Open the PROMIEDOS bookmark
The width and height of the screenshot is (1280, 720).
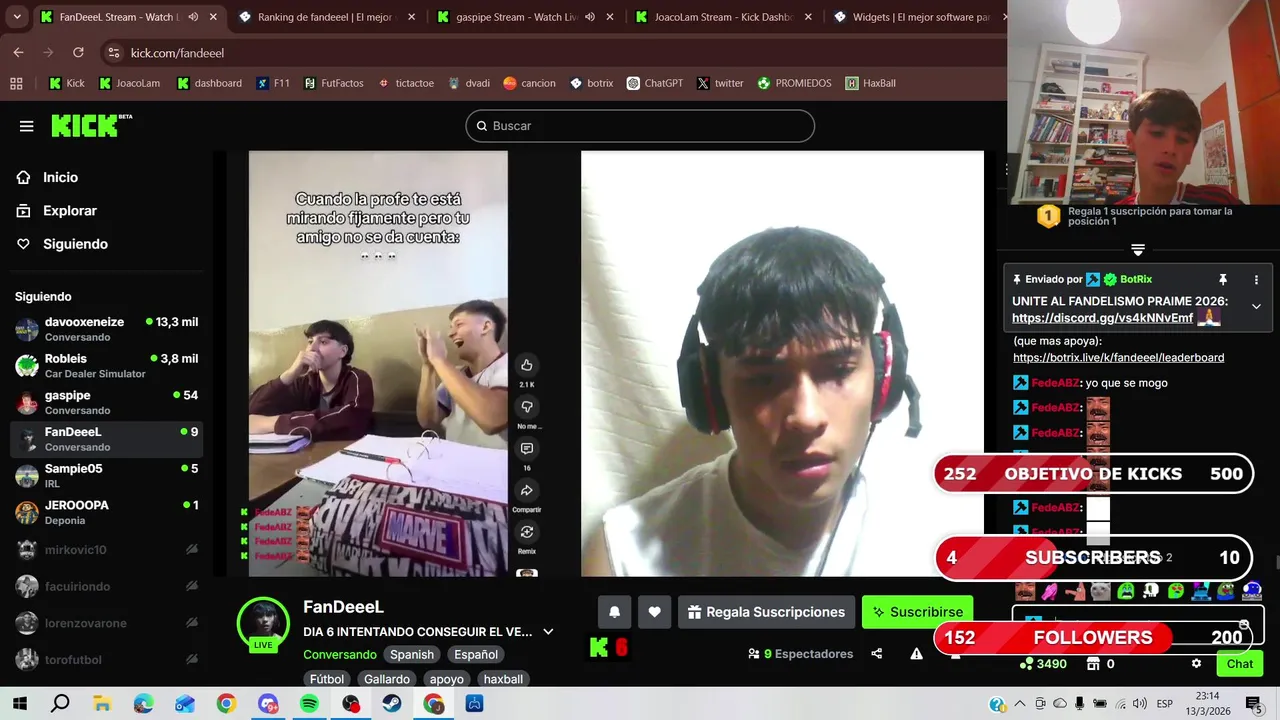tap(794, 83)
